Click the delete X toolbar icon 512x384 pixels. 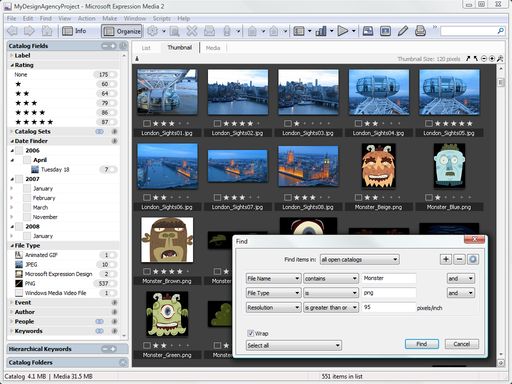(x=192, y=31)
